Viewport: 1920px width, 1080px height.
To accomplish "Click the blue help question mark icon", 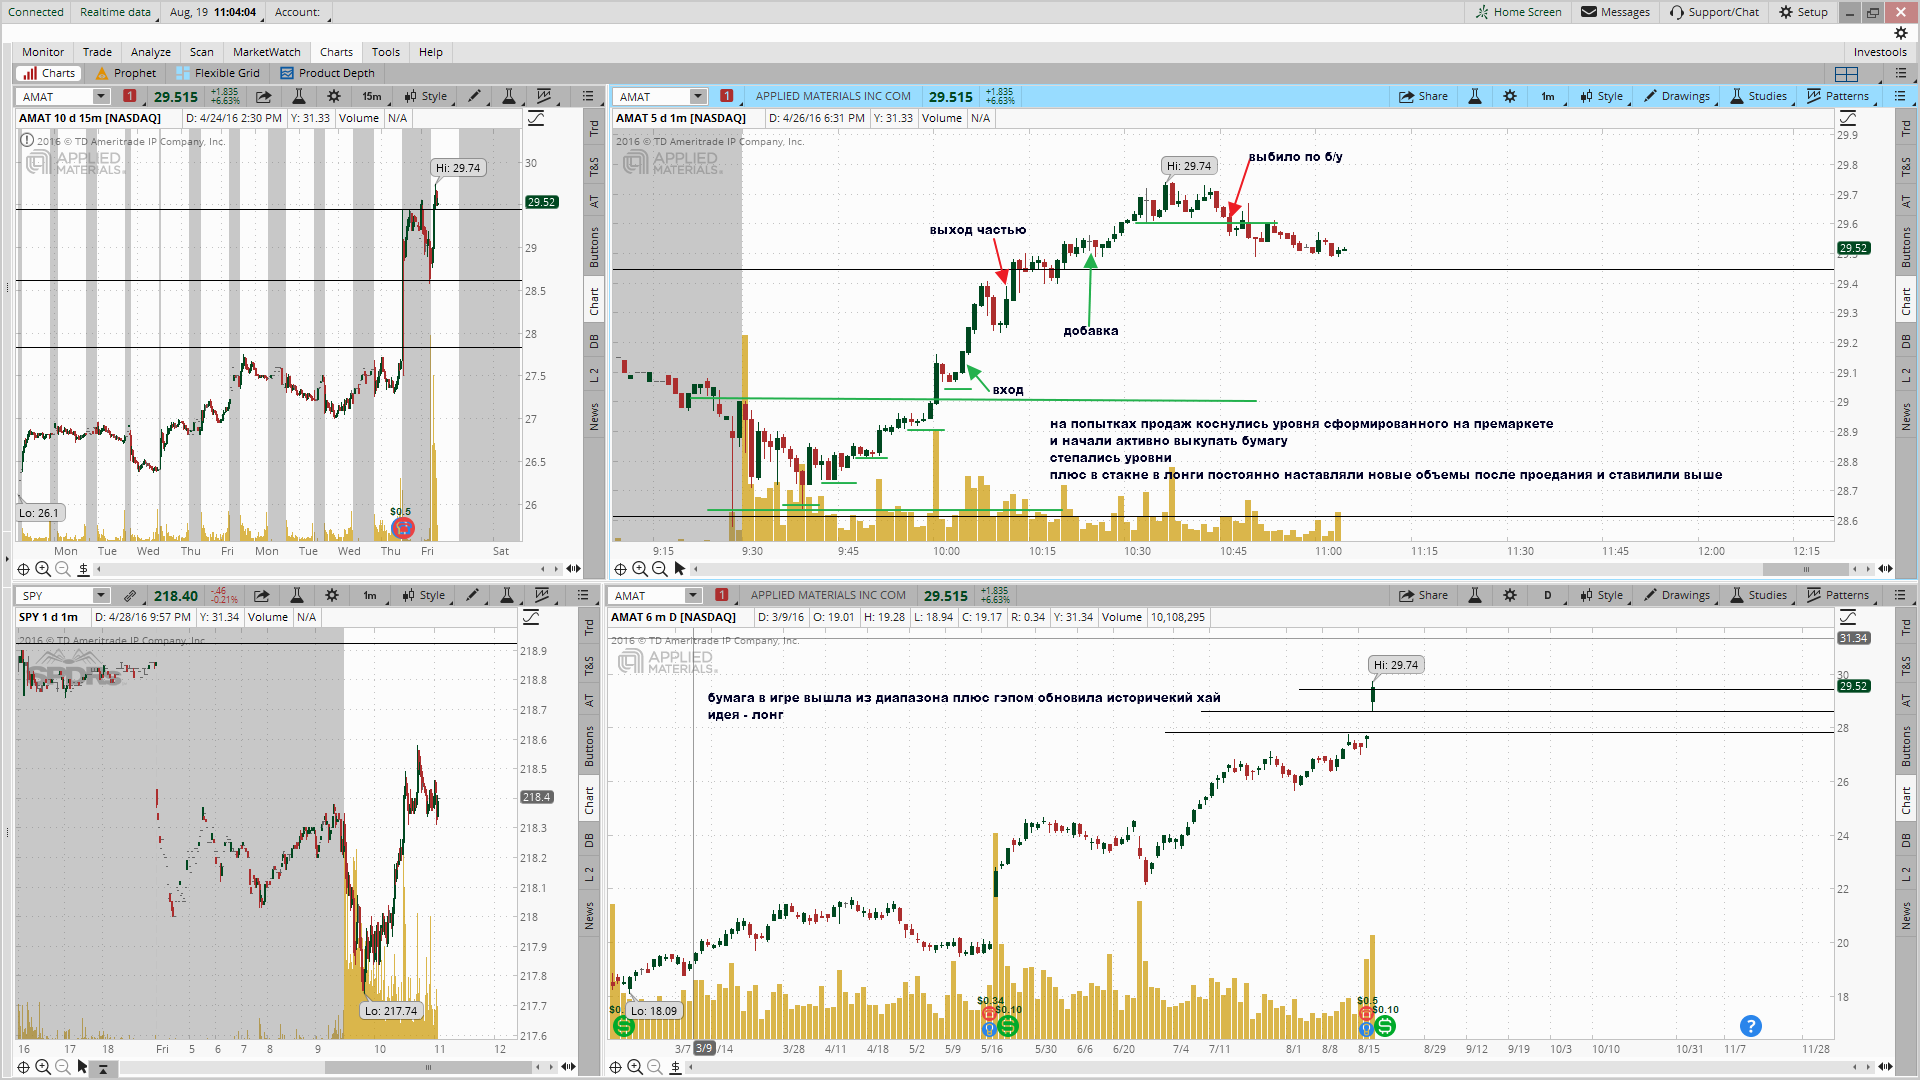I will pyautogui.click(x=1750, y=1026).
